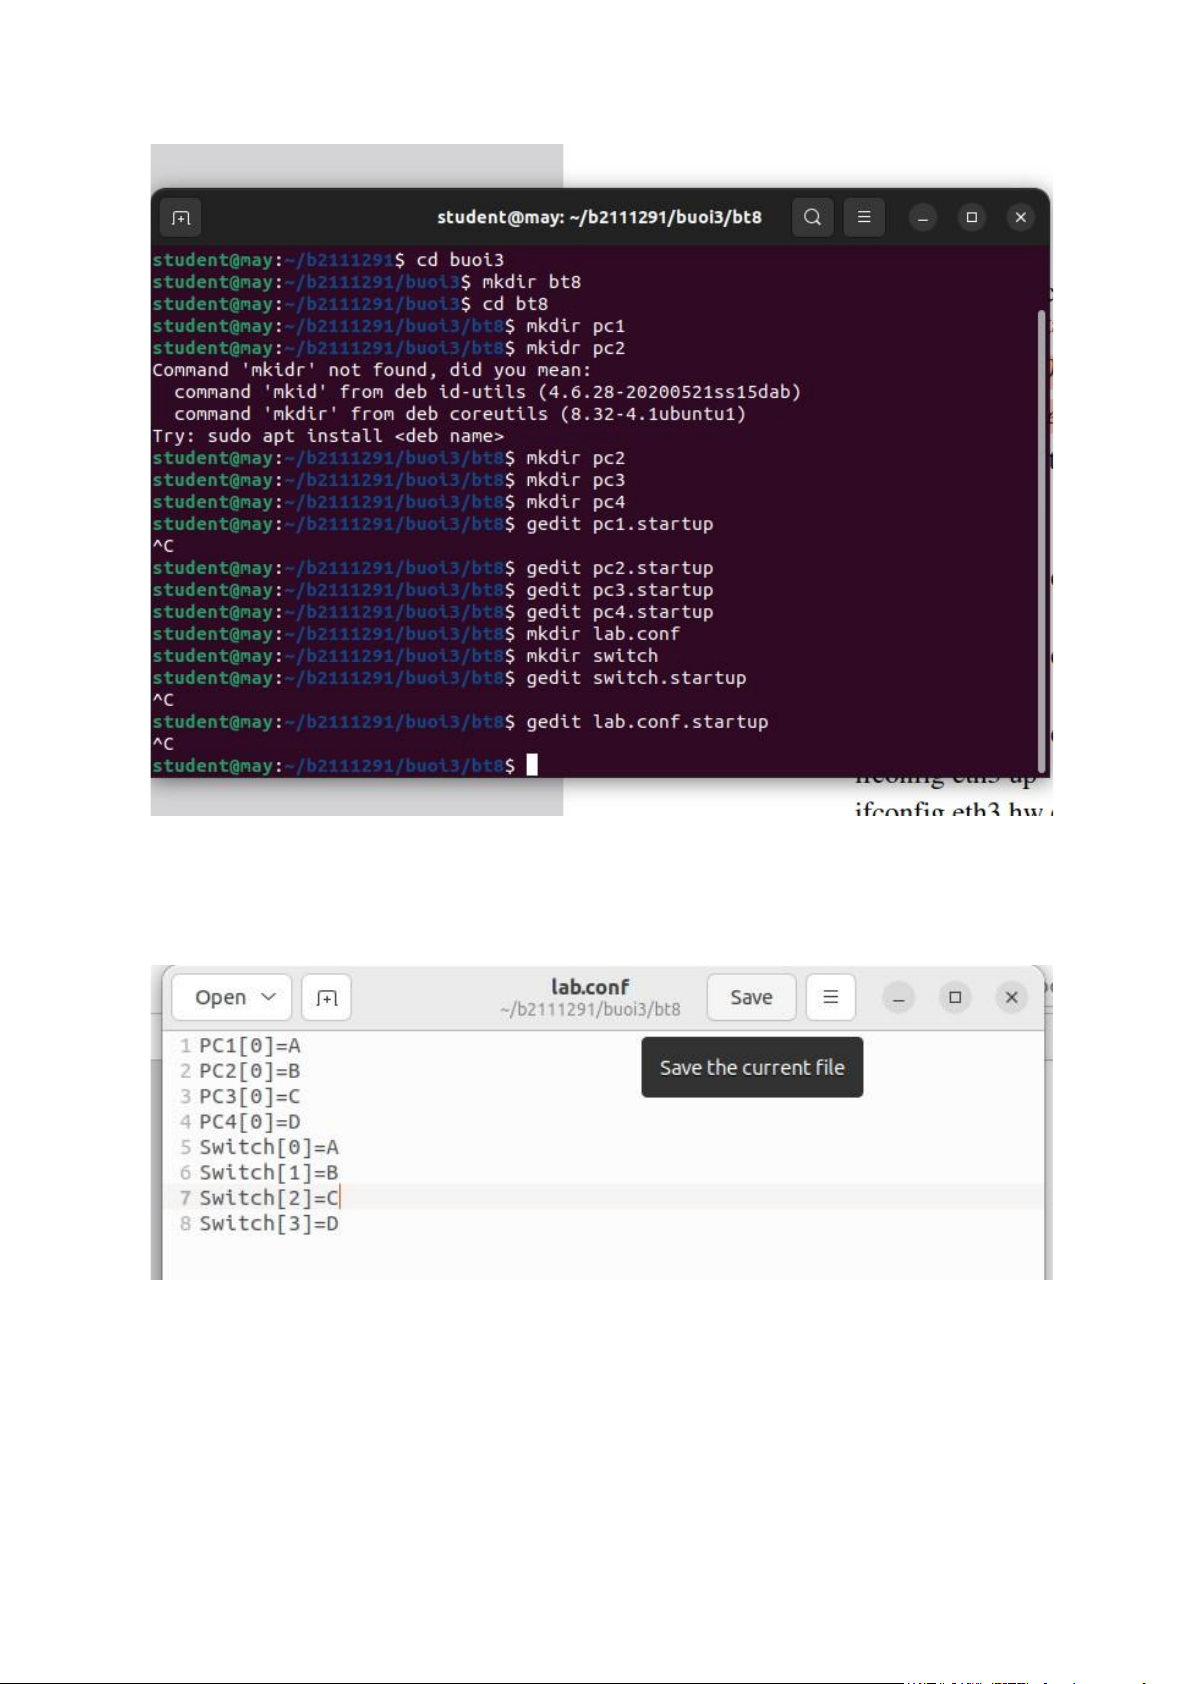Image resolution: width=1192 pixels, height=1684 pixels.
Task: Save the lab.conf file
Action: point(751,997)
